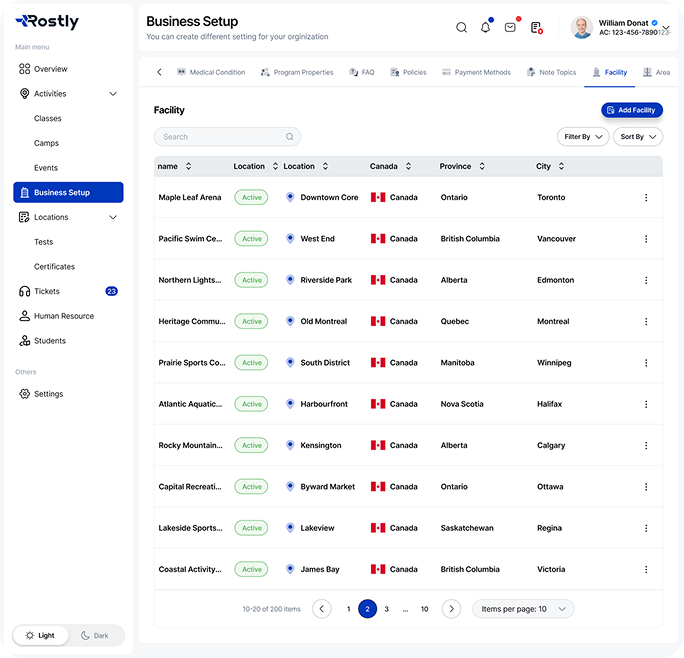
Task: Open row menu for Rocky Mountain...
Action: tap(646, 446)
